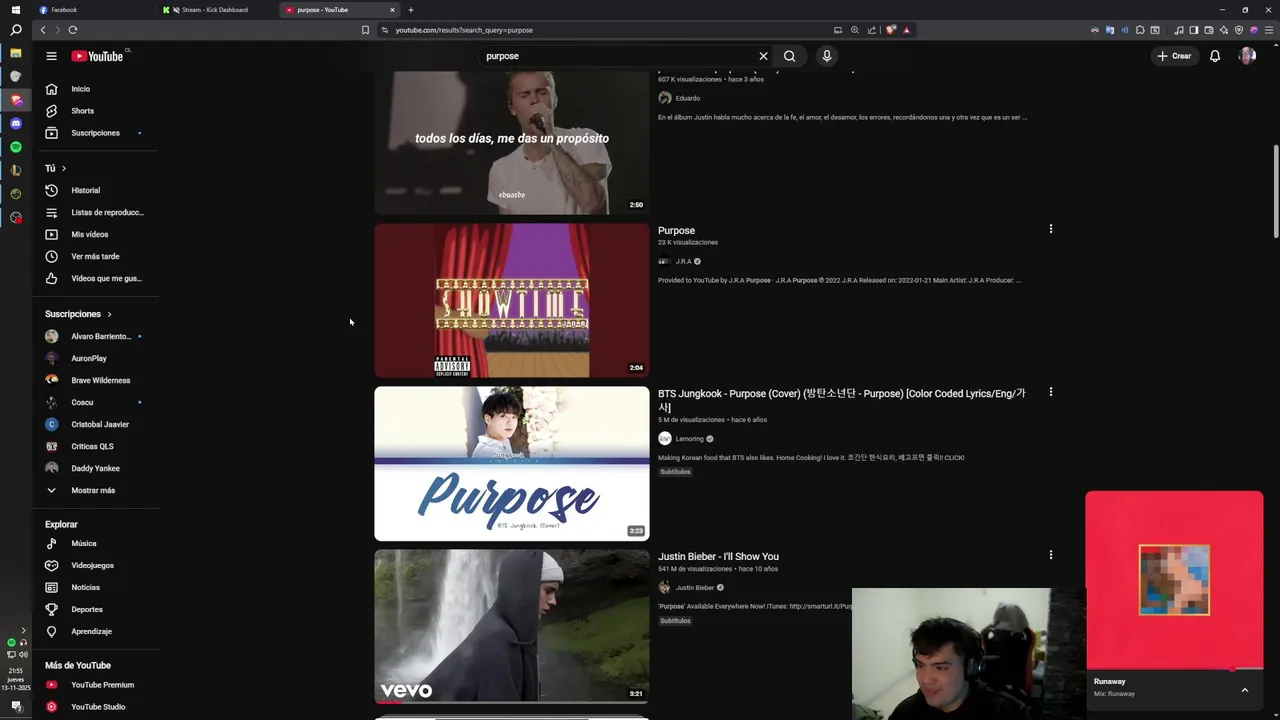This screenshot has width=1280, height=720.
Task: Bookmark this page icon
Action: point(365,30)
